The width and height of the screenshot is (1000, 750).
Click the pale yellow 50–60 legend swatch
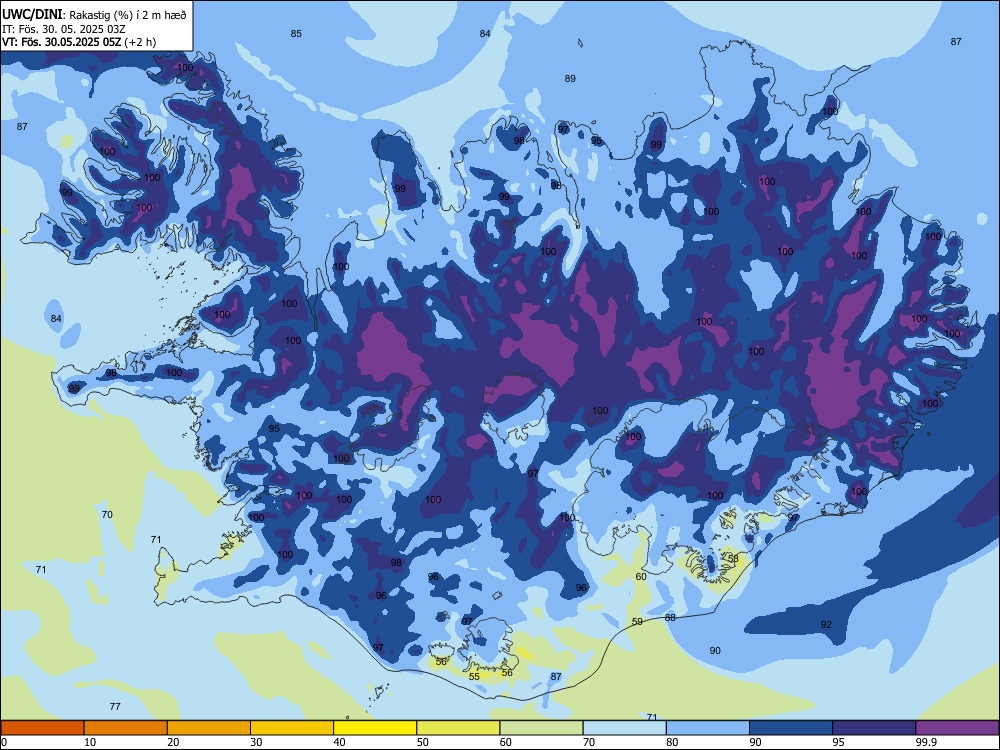pos(458,728)
